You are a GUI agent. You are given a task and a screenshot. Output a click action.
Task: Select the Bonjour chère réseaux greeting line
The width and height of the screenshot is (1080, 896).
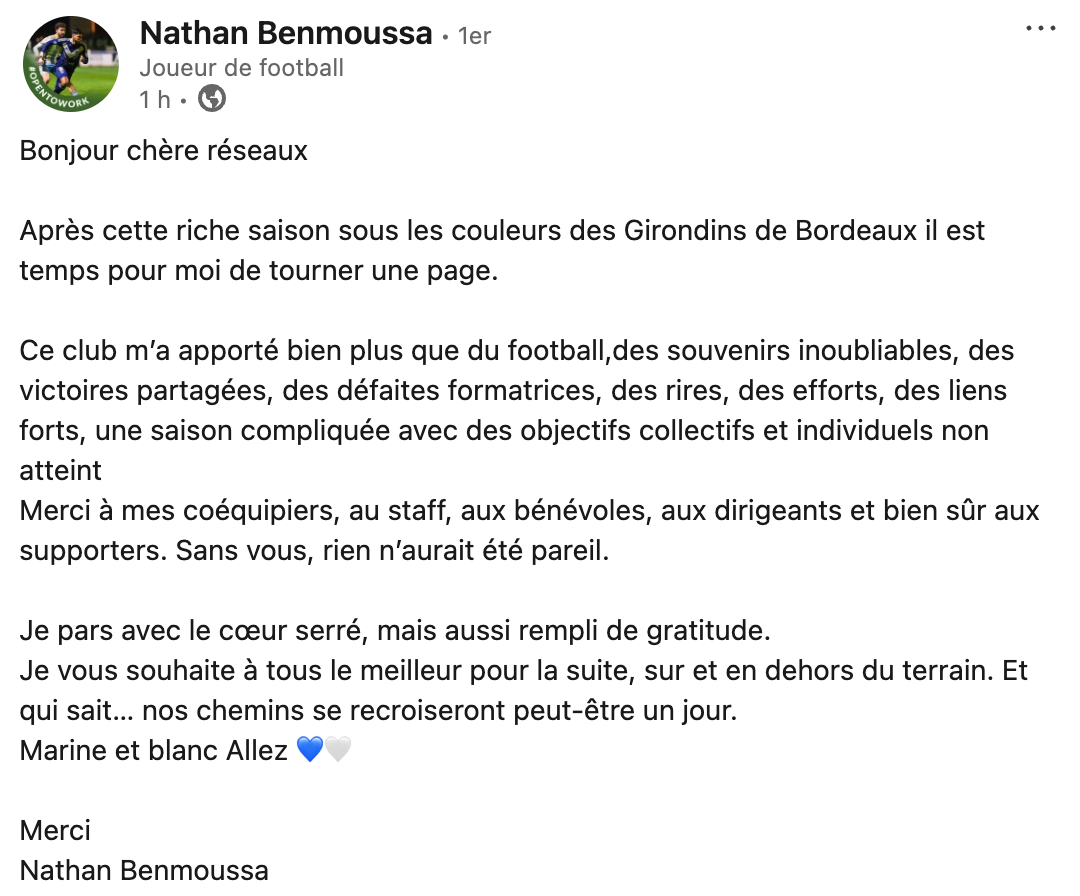click(163, 151)
